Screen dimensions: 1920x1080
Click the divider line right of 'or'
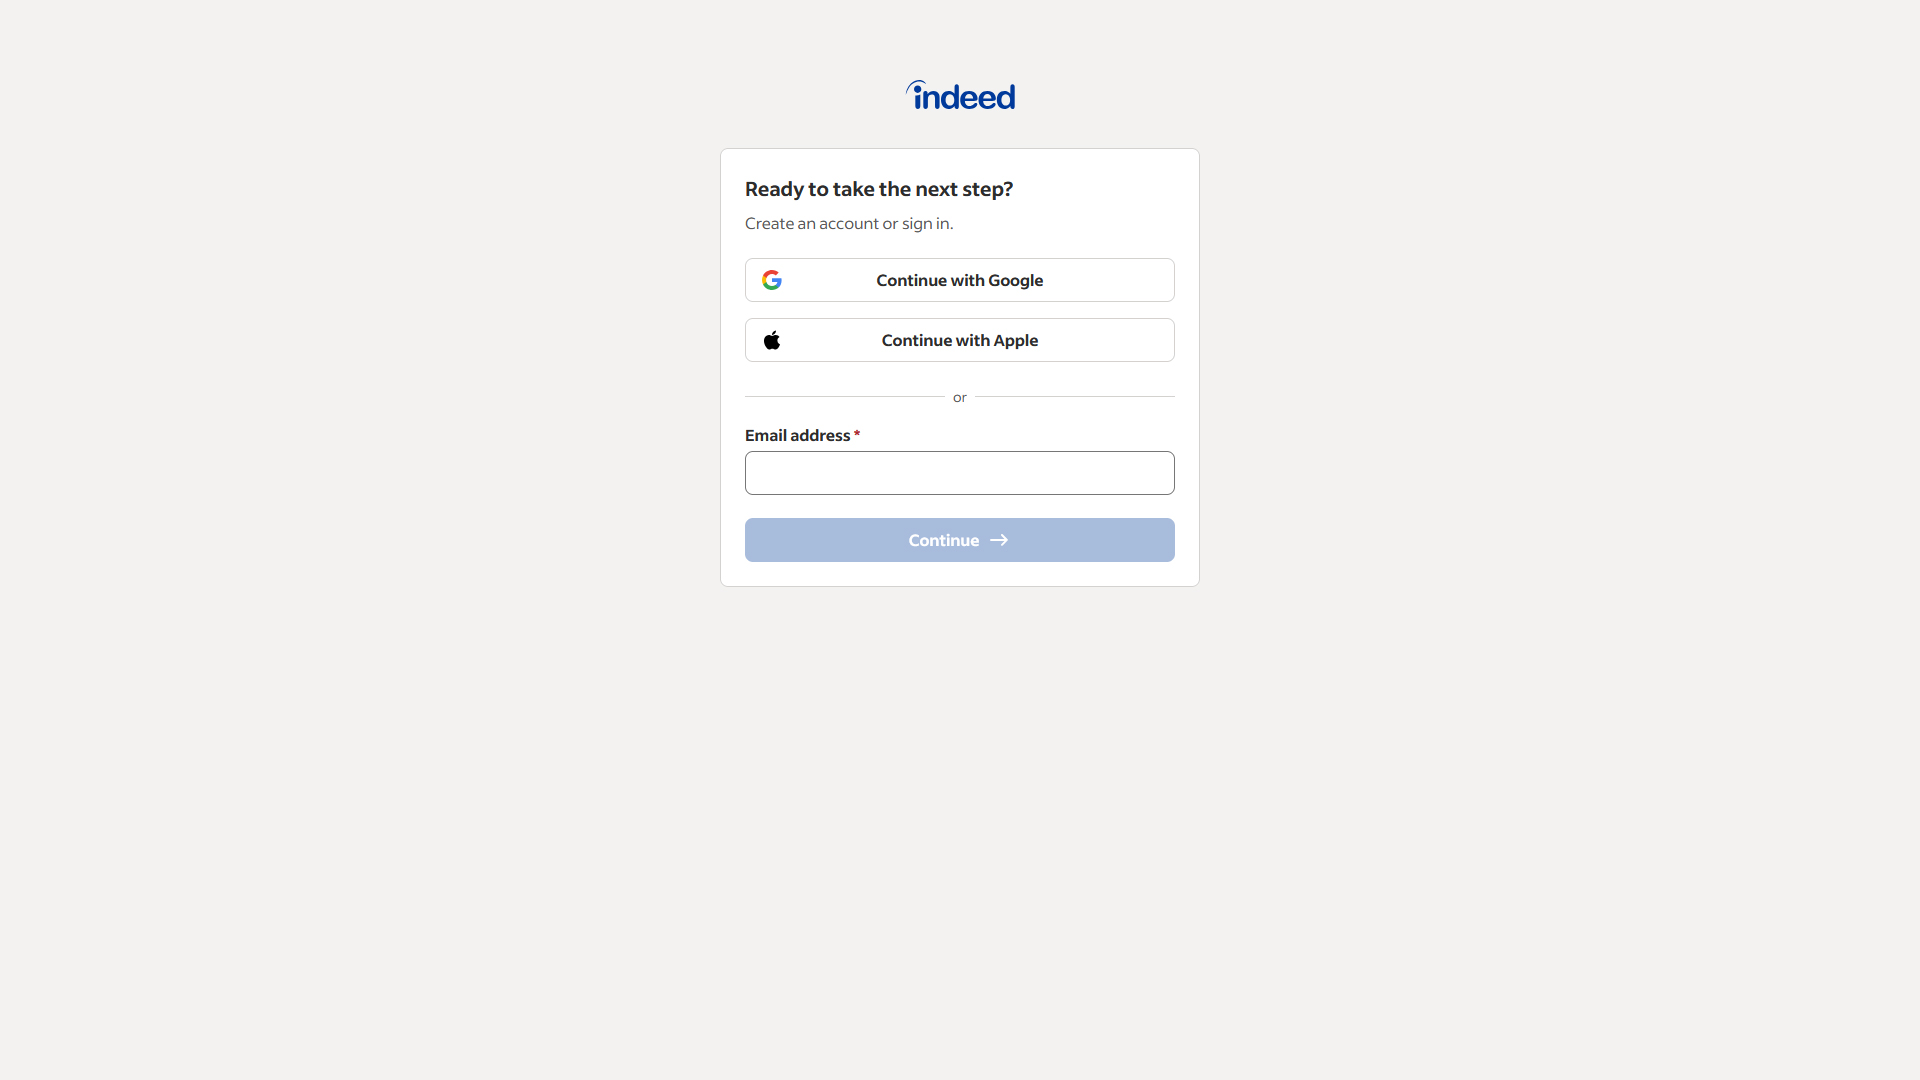(x=1075, y=397)
